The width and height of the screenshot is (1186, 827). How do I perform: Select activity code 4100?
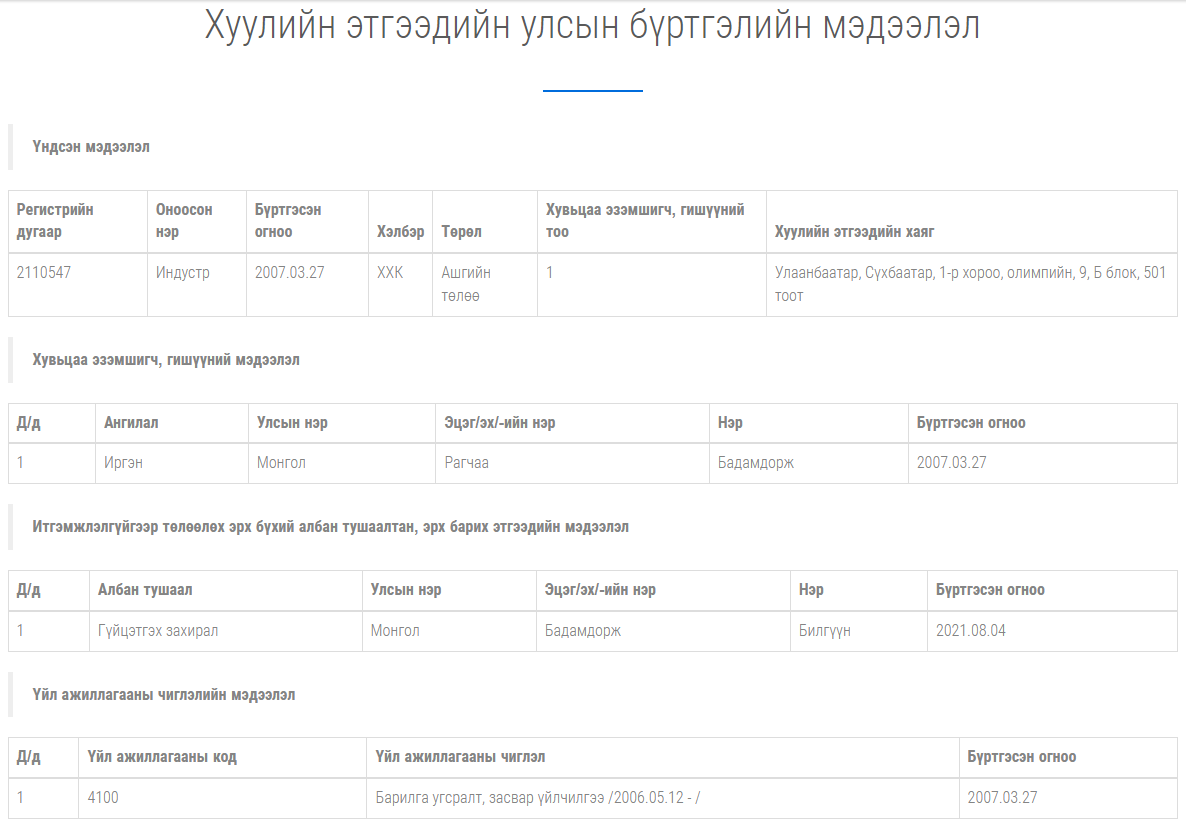pos(103,797)
